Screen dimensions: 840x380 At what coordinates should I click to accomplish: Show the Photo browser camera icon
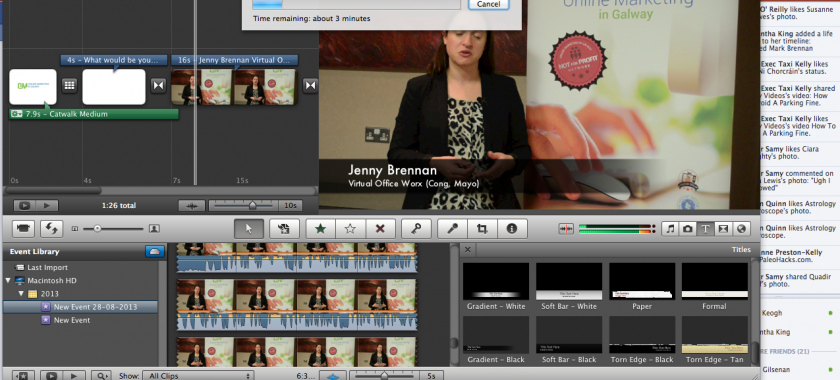[x=688, y=229]
